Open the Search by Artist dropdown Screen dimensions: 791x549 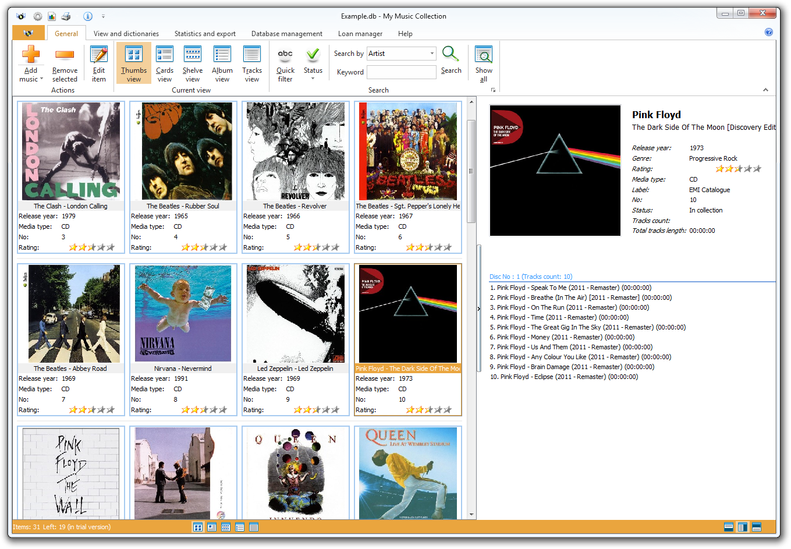point(431,53)
